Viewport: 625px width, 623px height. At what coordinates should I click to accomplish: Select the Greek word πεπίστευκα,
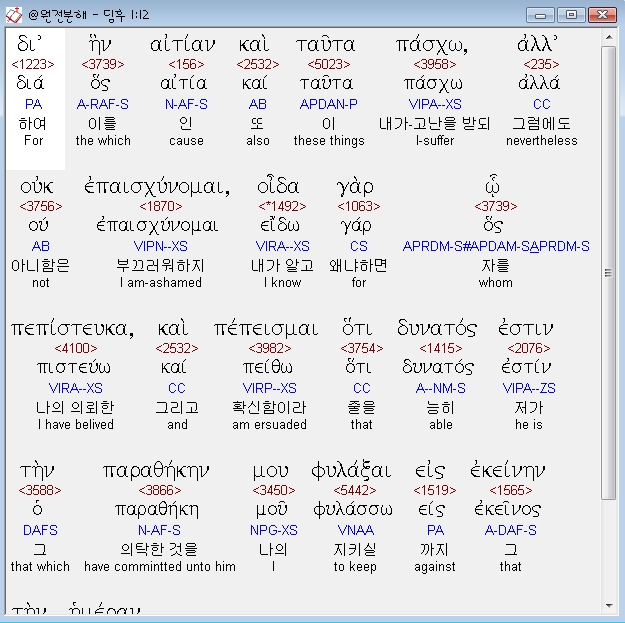tap(73, 329)
